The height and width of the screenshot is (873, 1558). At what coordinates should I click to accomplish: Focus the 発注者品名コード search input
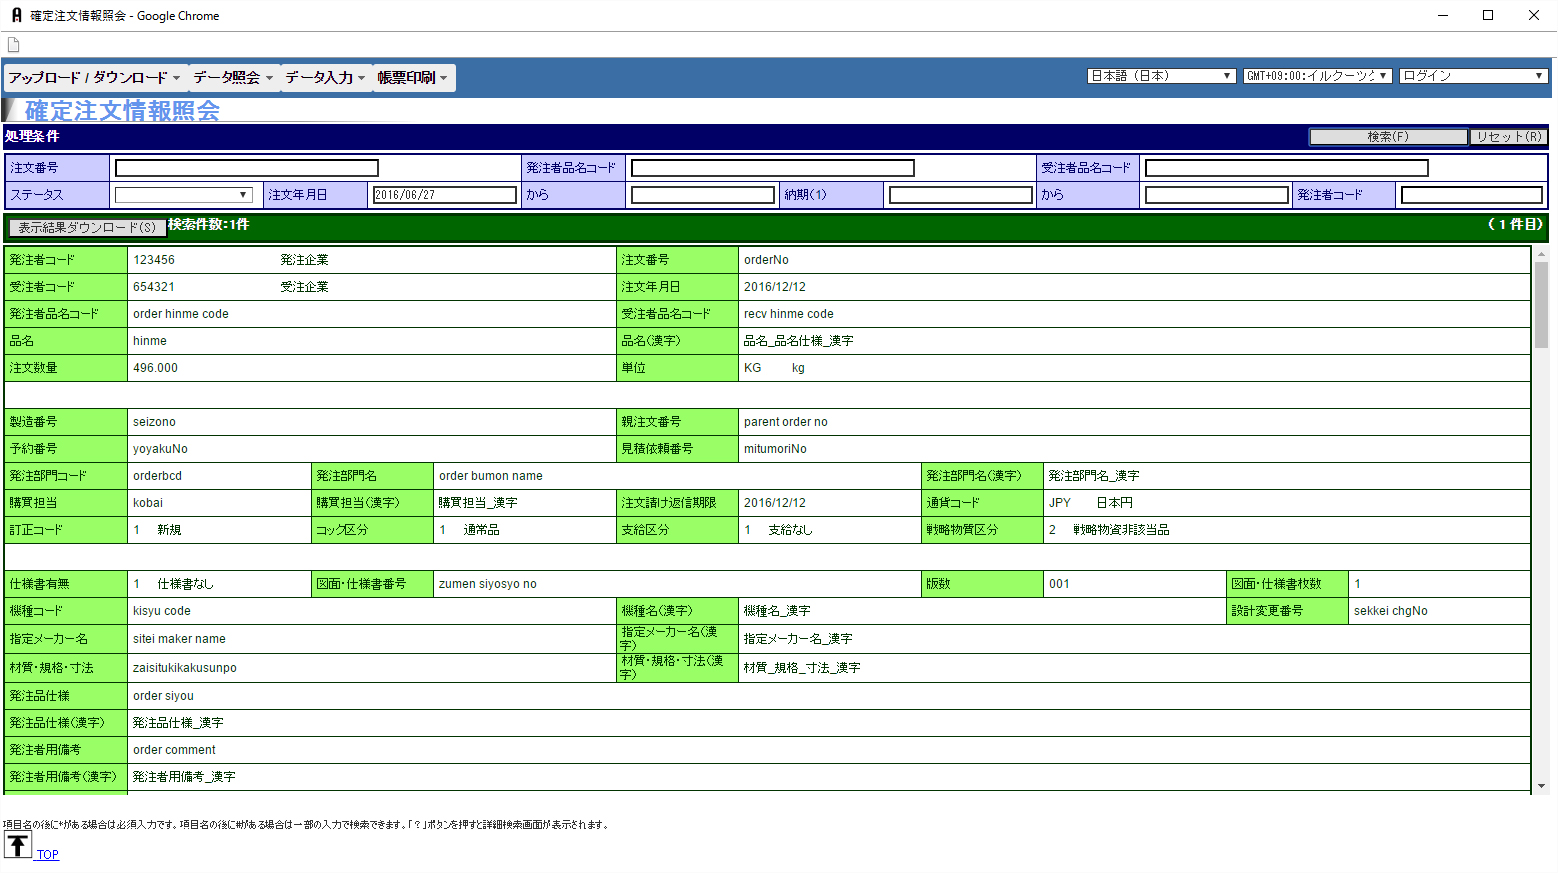(773, 168)
